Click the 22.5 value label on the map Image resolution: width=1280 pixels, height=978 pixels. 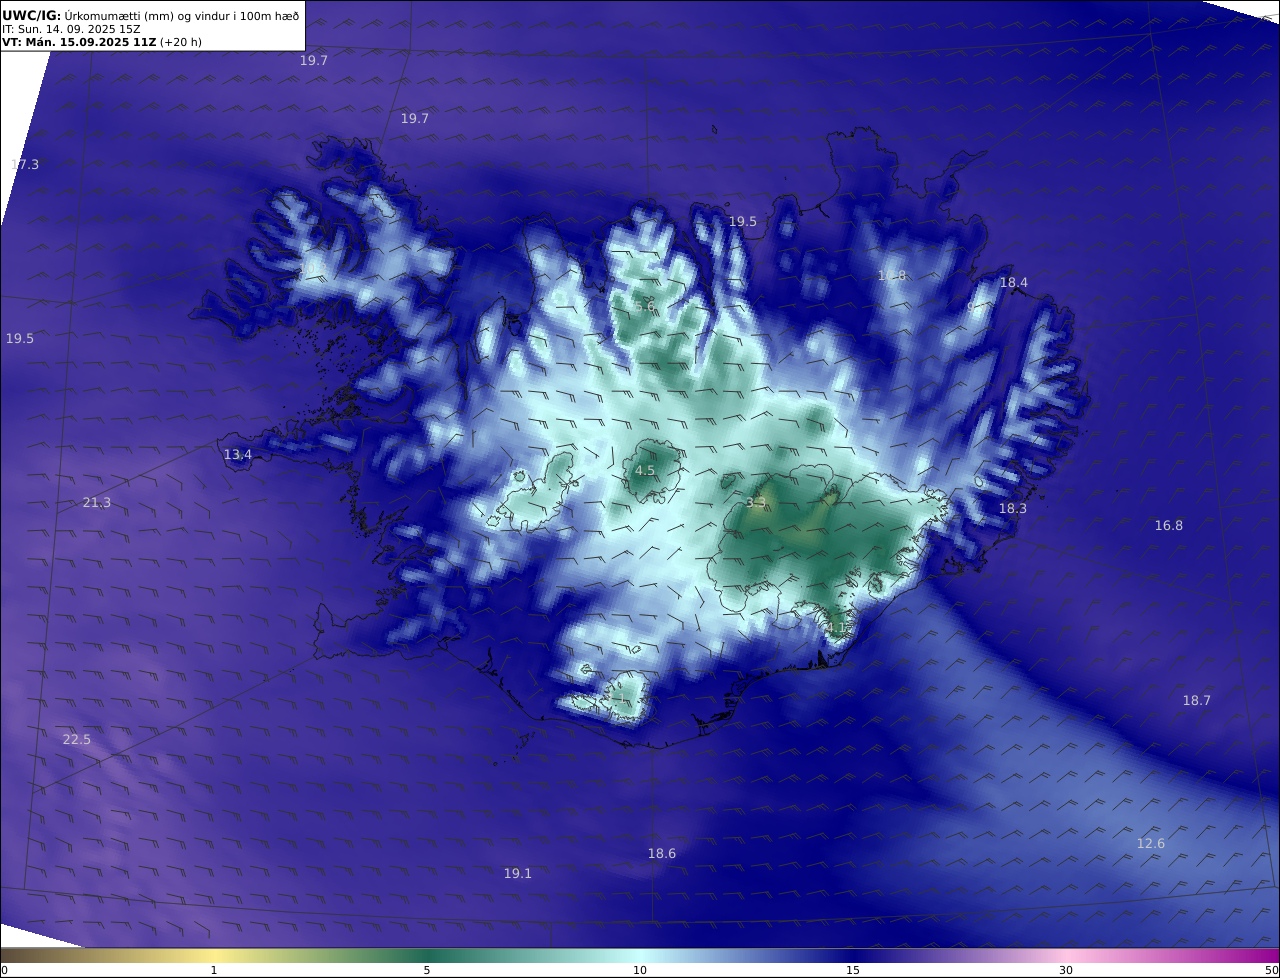76,740
